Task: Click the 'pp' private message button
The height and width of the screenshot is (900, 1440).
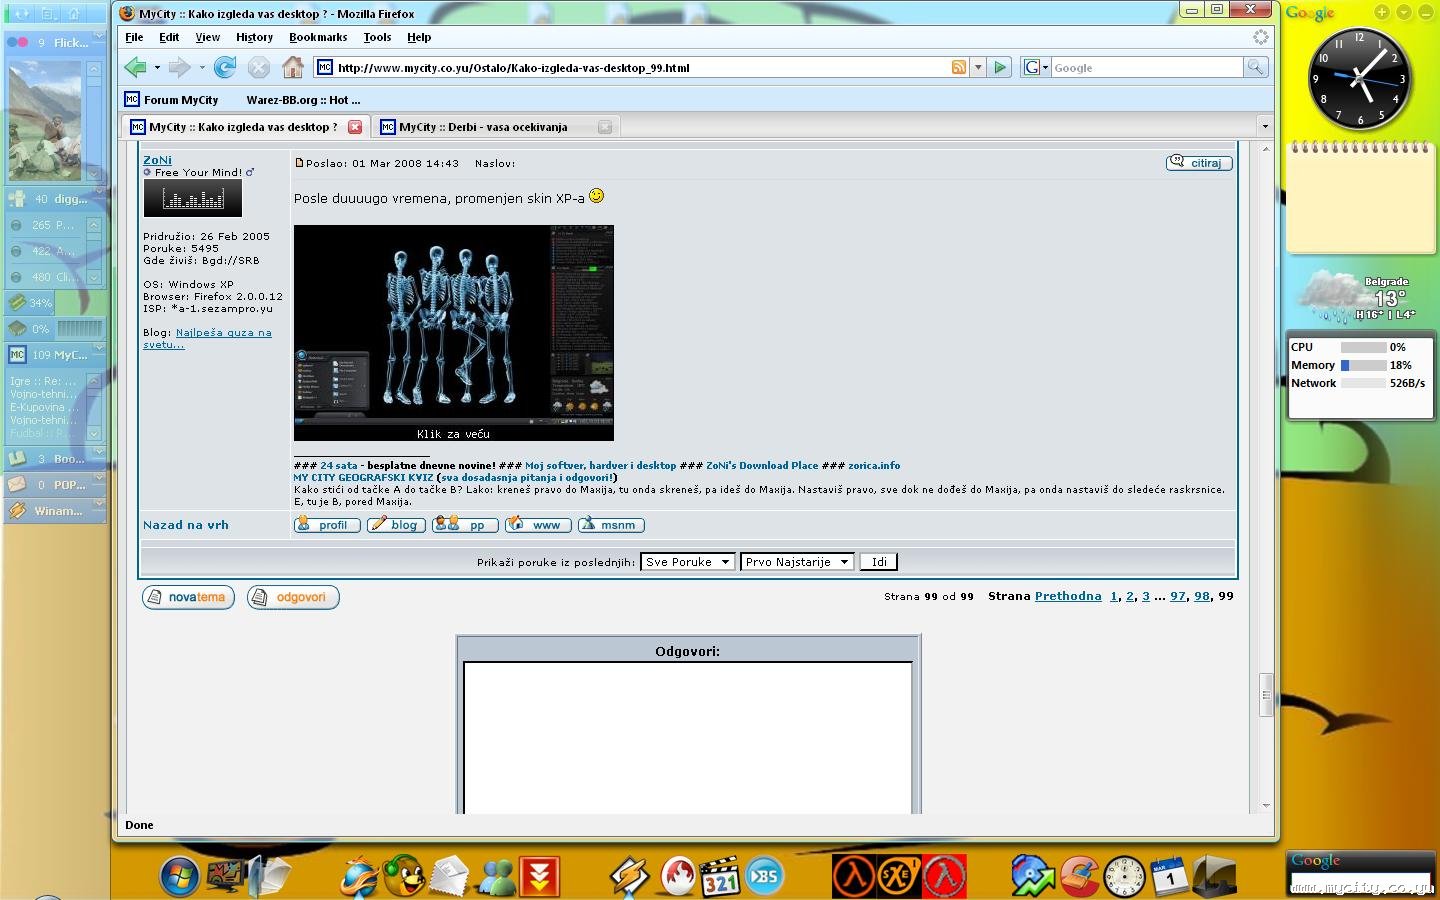Action: click(x=466, y=525)
